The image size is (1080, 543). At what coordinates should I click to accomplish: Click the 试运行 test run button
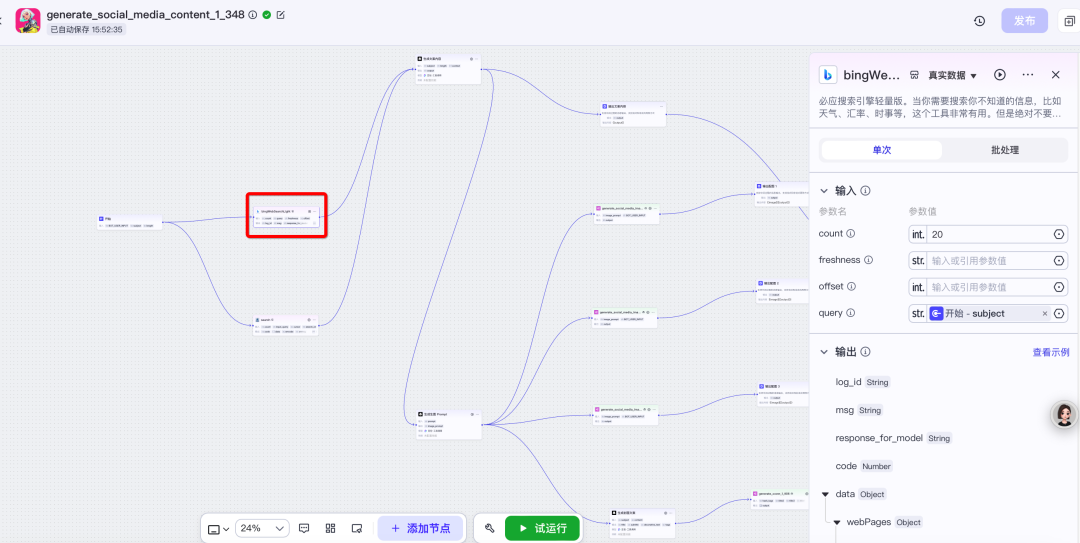point(542,528)
